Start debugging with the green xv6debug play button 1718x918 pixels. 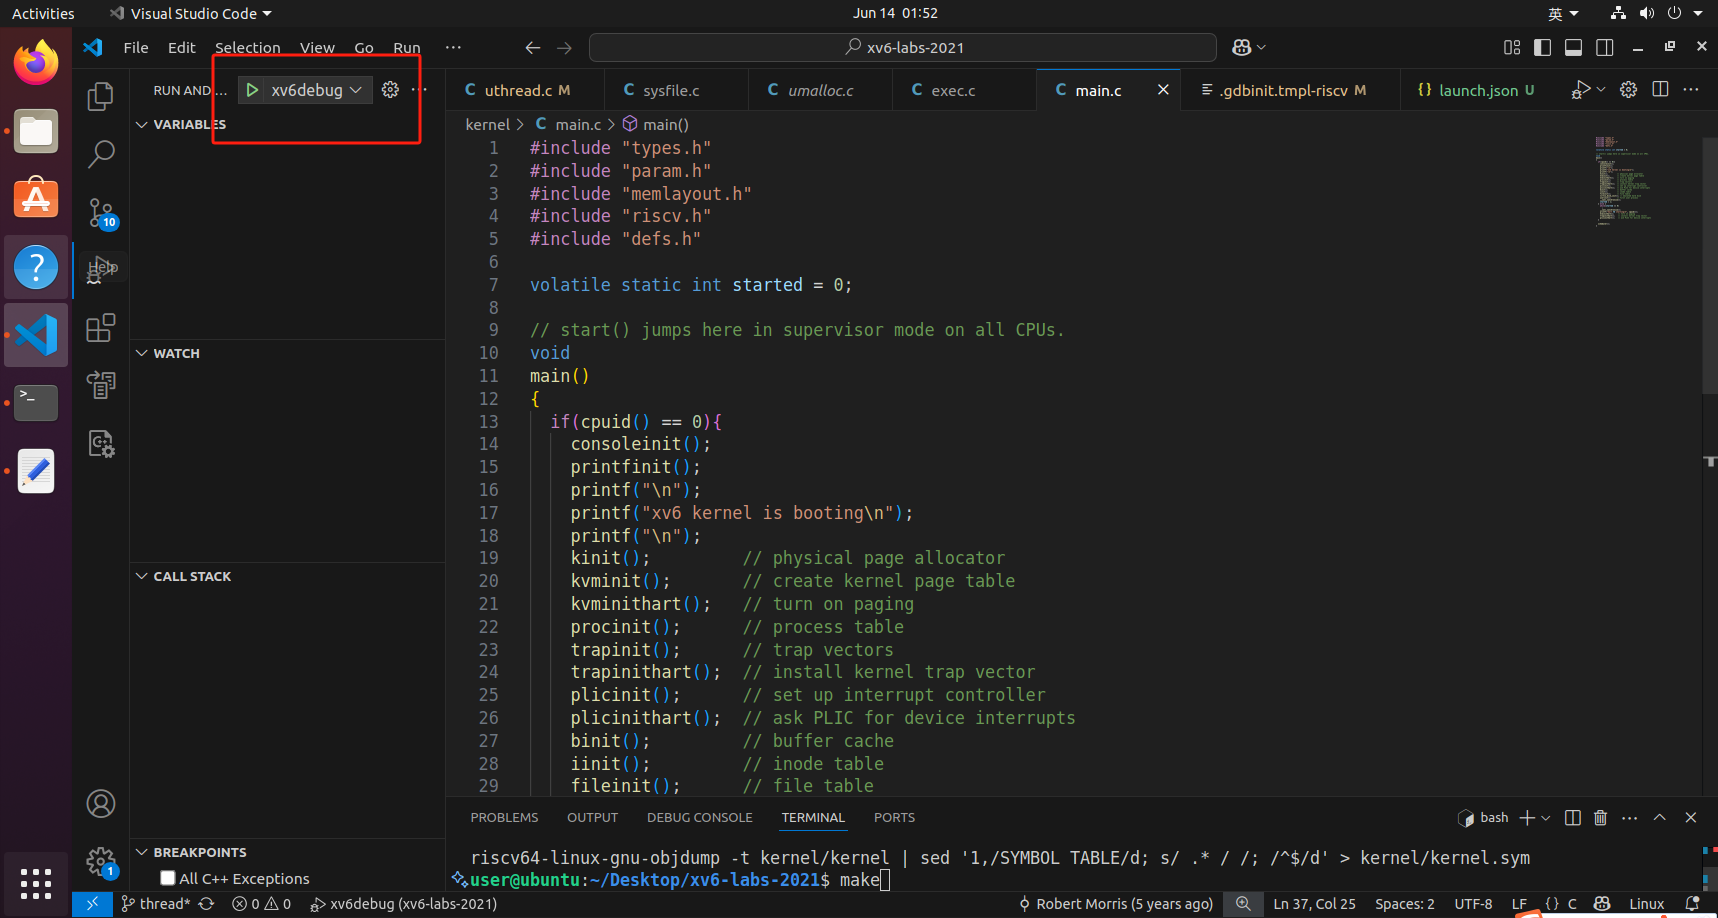pos(252,89)
